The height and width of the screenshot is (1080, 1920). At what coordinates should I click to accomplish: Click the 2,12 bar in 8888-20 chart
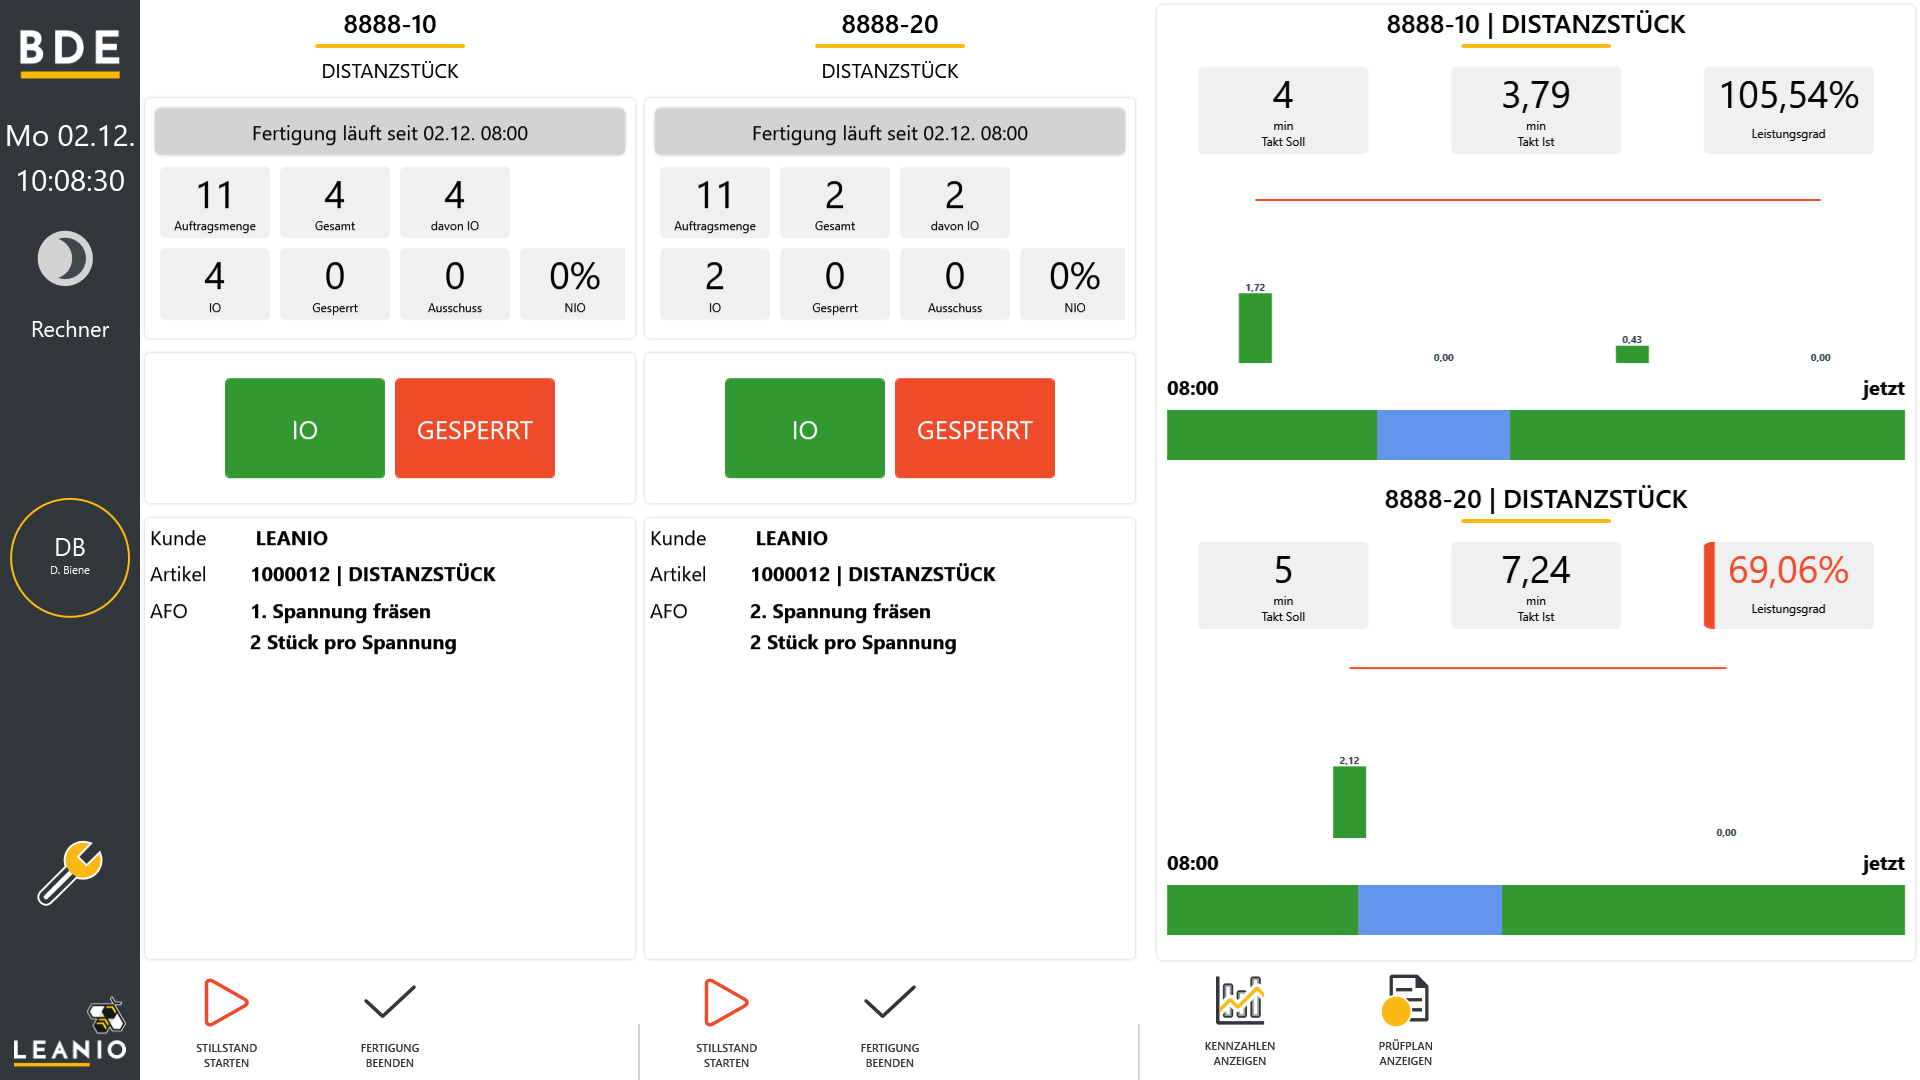(1349, 802)
